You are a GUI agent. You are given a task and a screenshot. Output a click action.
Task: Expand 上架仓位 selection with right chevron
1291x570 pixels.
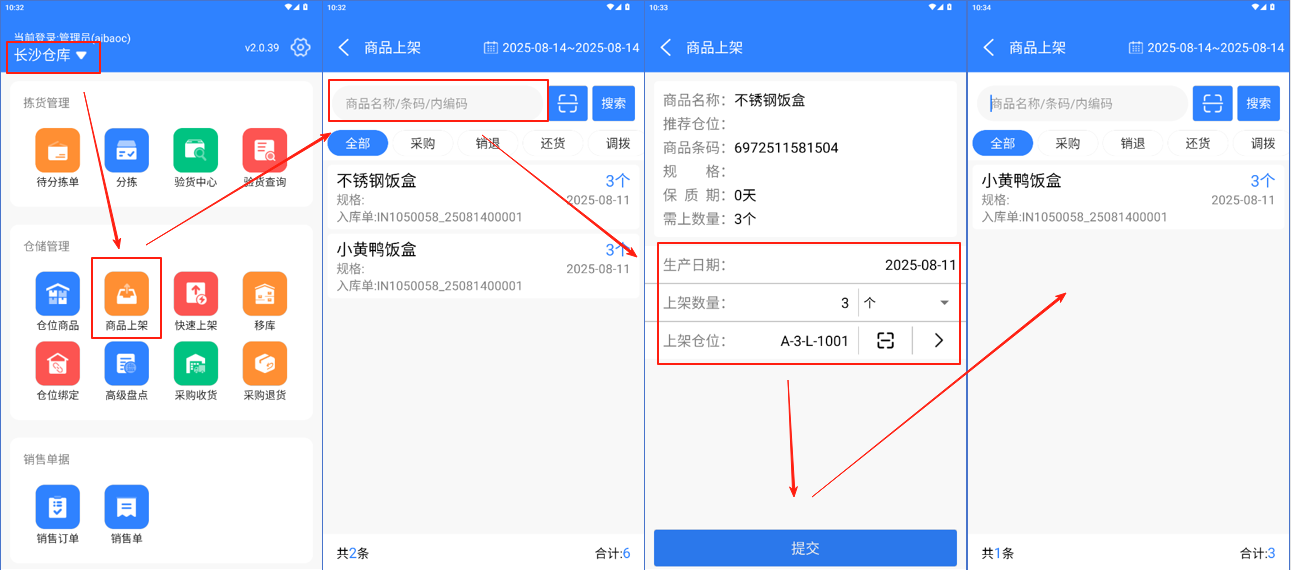938,341
